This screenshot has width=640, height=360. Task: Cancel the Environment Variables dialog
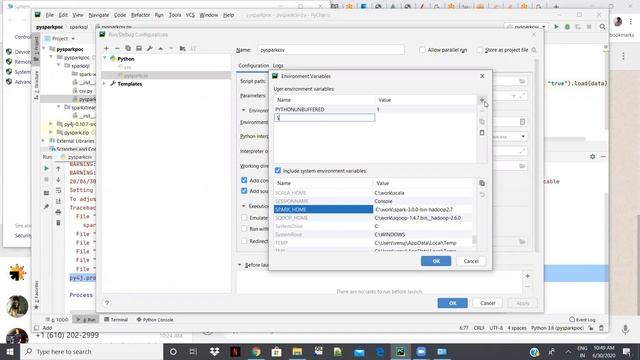[x=471, y=261]
